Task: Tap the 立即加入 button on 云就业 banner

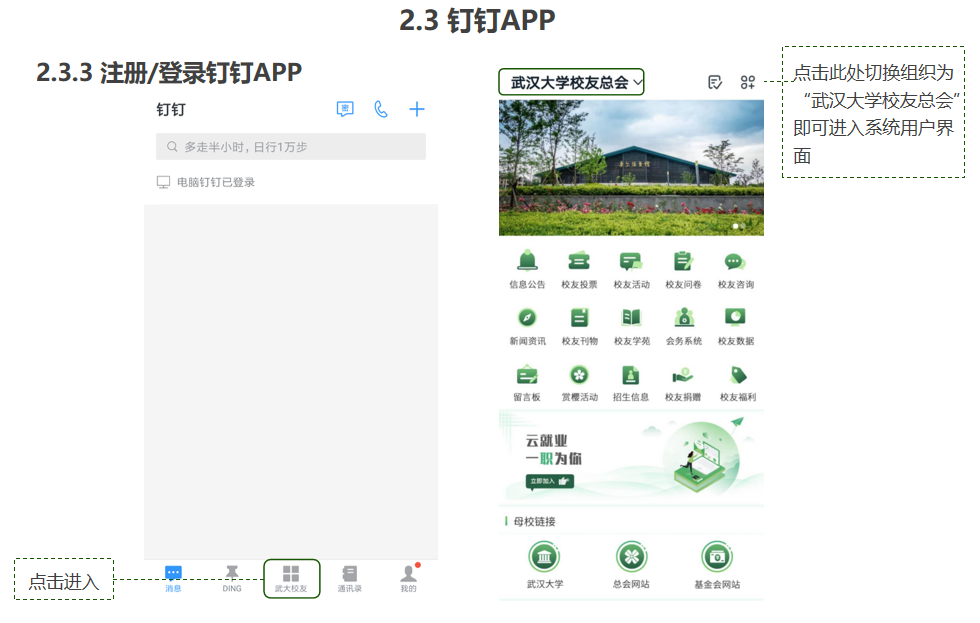Action: (x=549, y=481)
